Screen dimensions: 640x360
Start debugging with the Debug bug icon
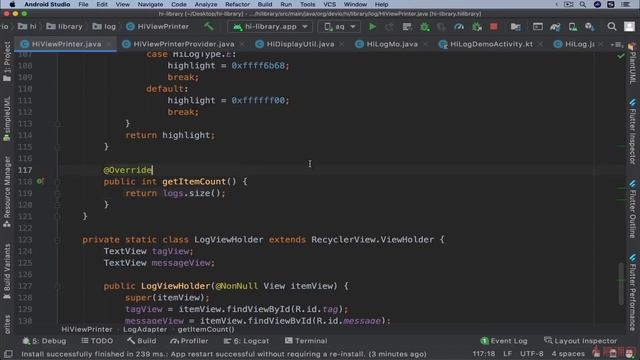click(x=424, y=27)
